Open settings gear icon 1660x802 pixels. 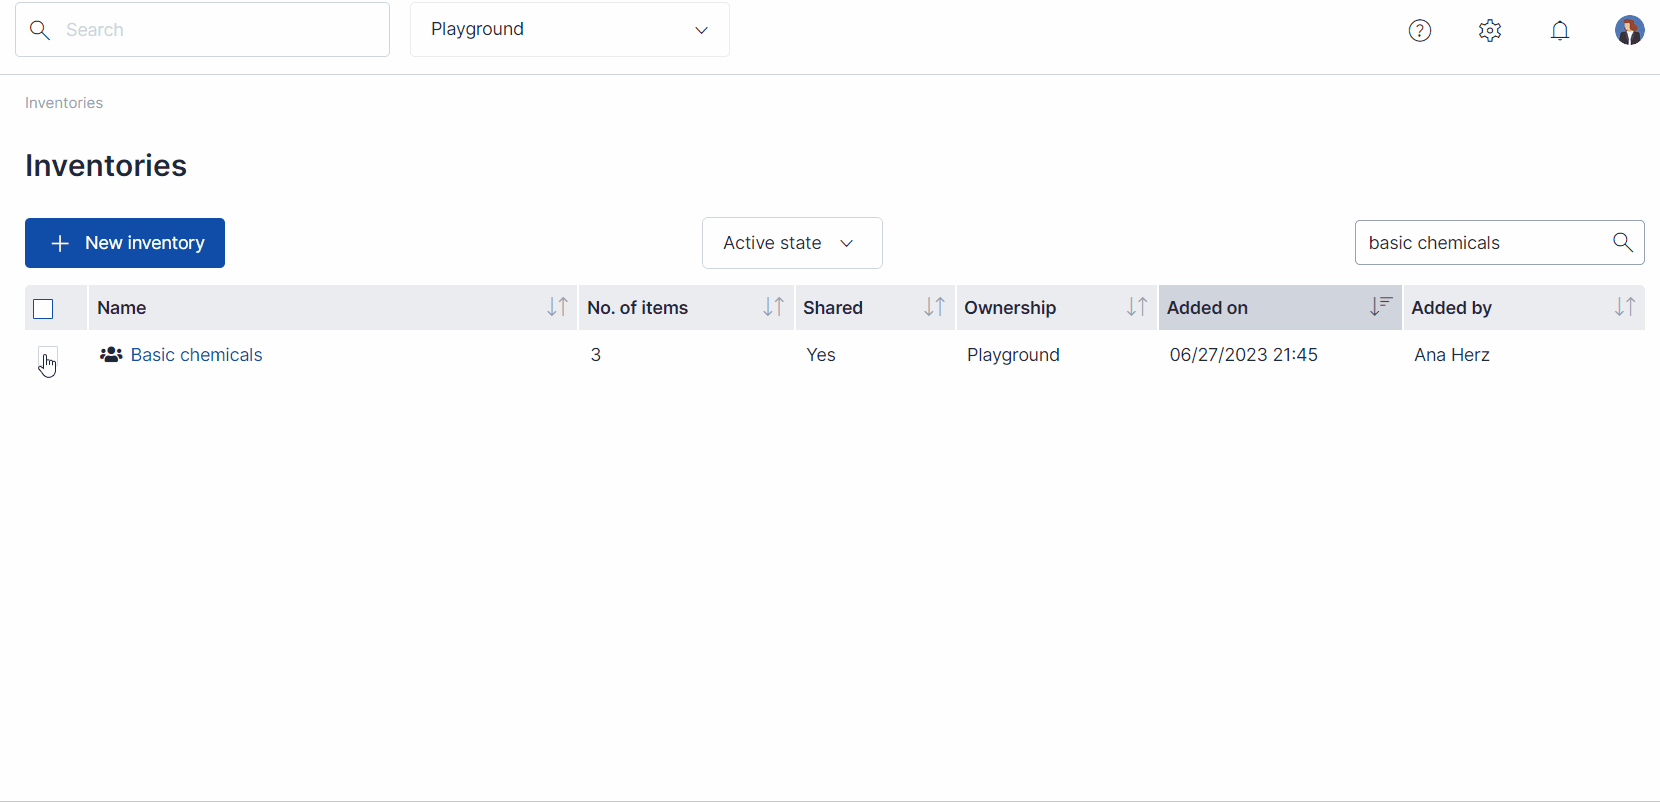coord(1489,30)
